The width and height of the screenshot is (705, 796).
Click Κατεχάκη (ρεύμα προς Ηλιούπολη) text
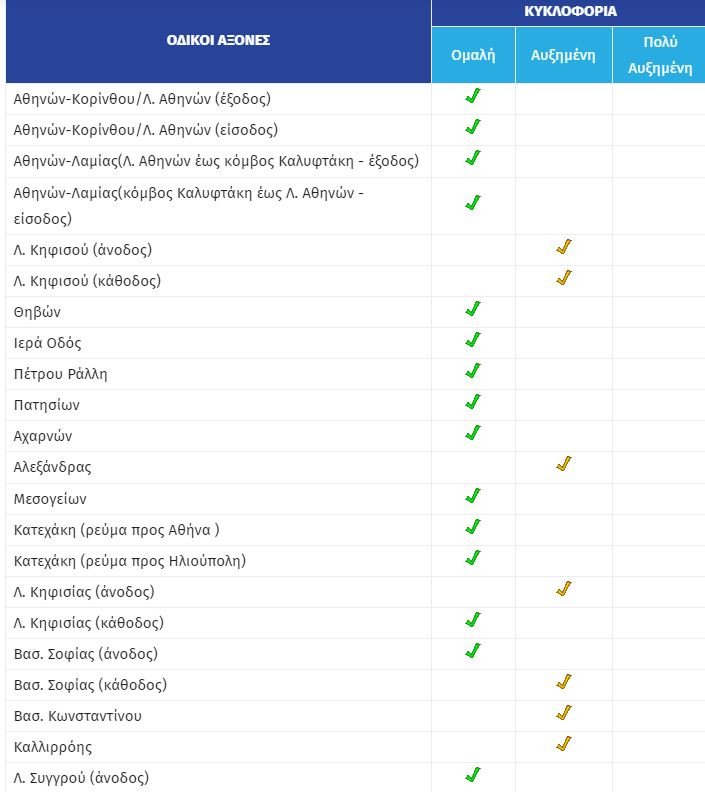click(x=130, y=560)
